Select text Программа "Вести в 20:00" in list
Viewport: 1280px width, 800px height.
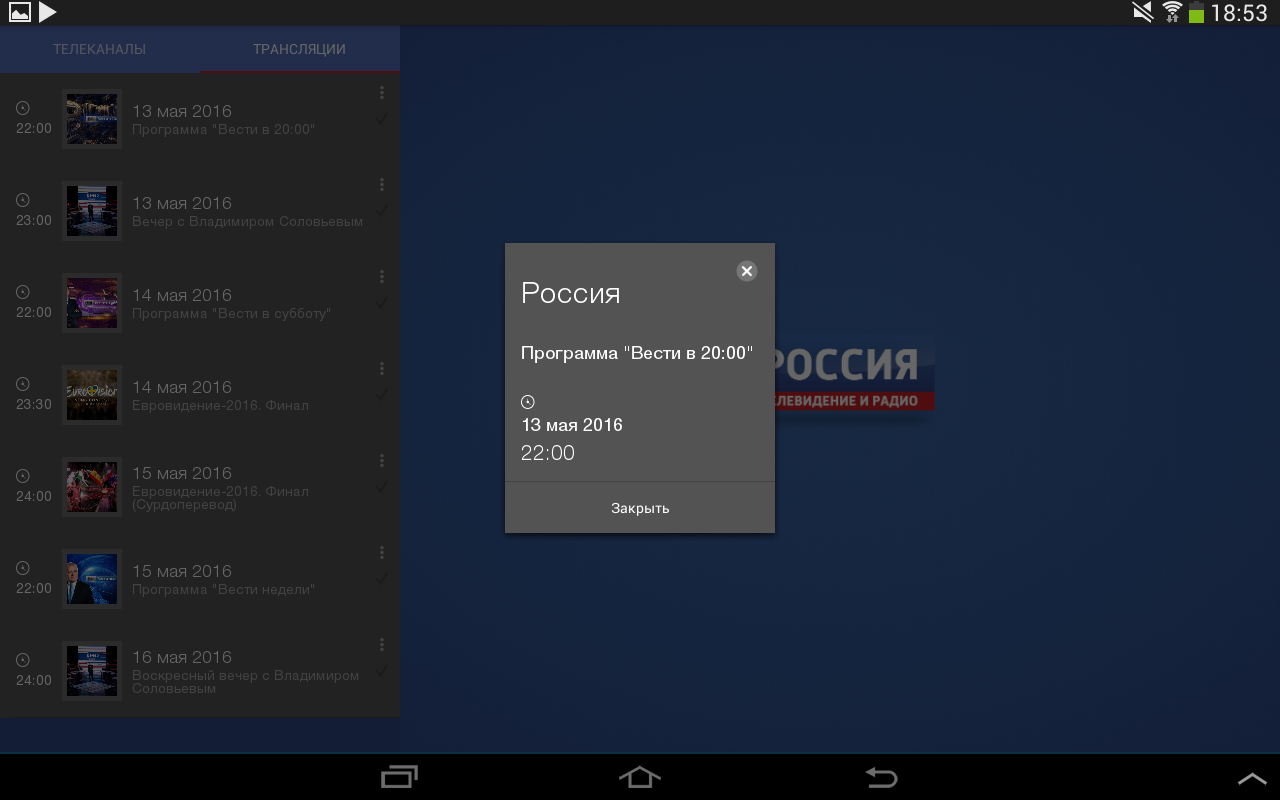pyautogui.click(x=223, y=130)
